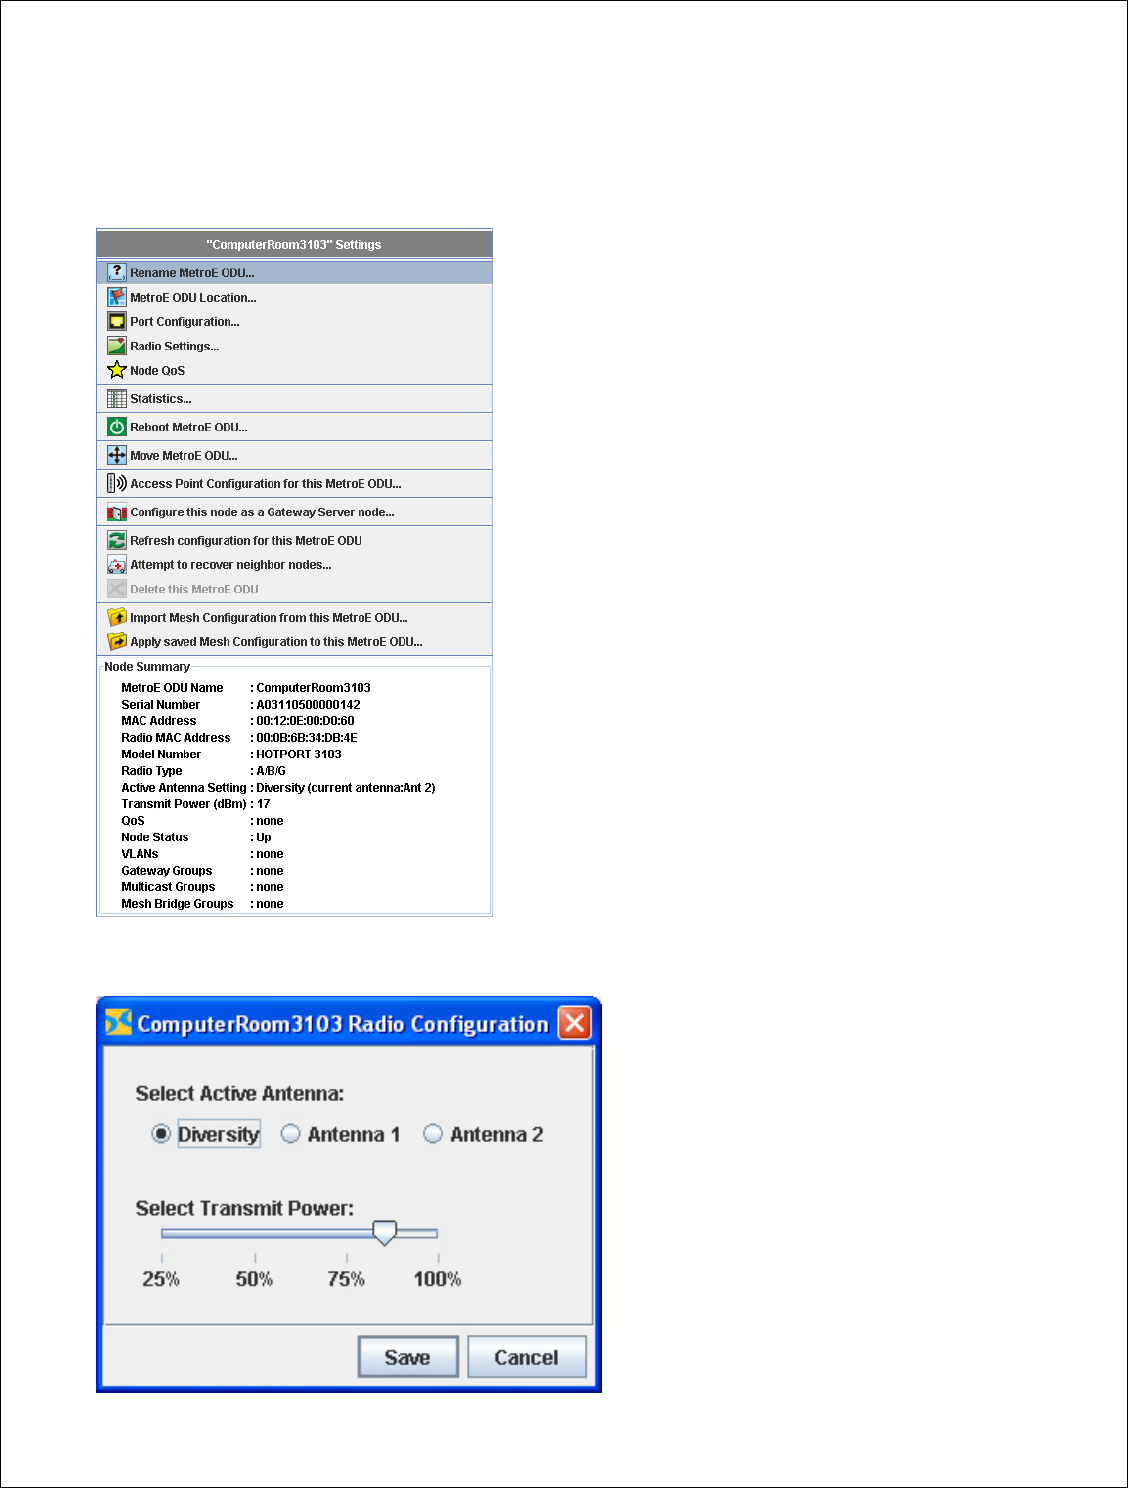Click the greyed Delete MetroE ODU icon
This screenshot has height=1488, width=1128.
click(x=117, y=589)
